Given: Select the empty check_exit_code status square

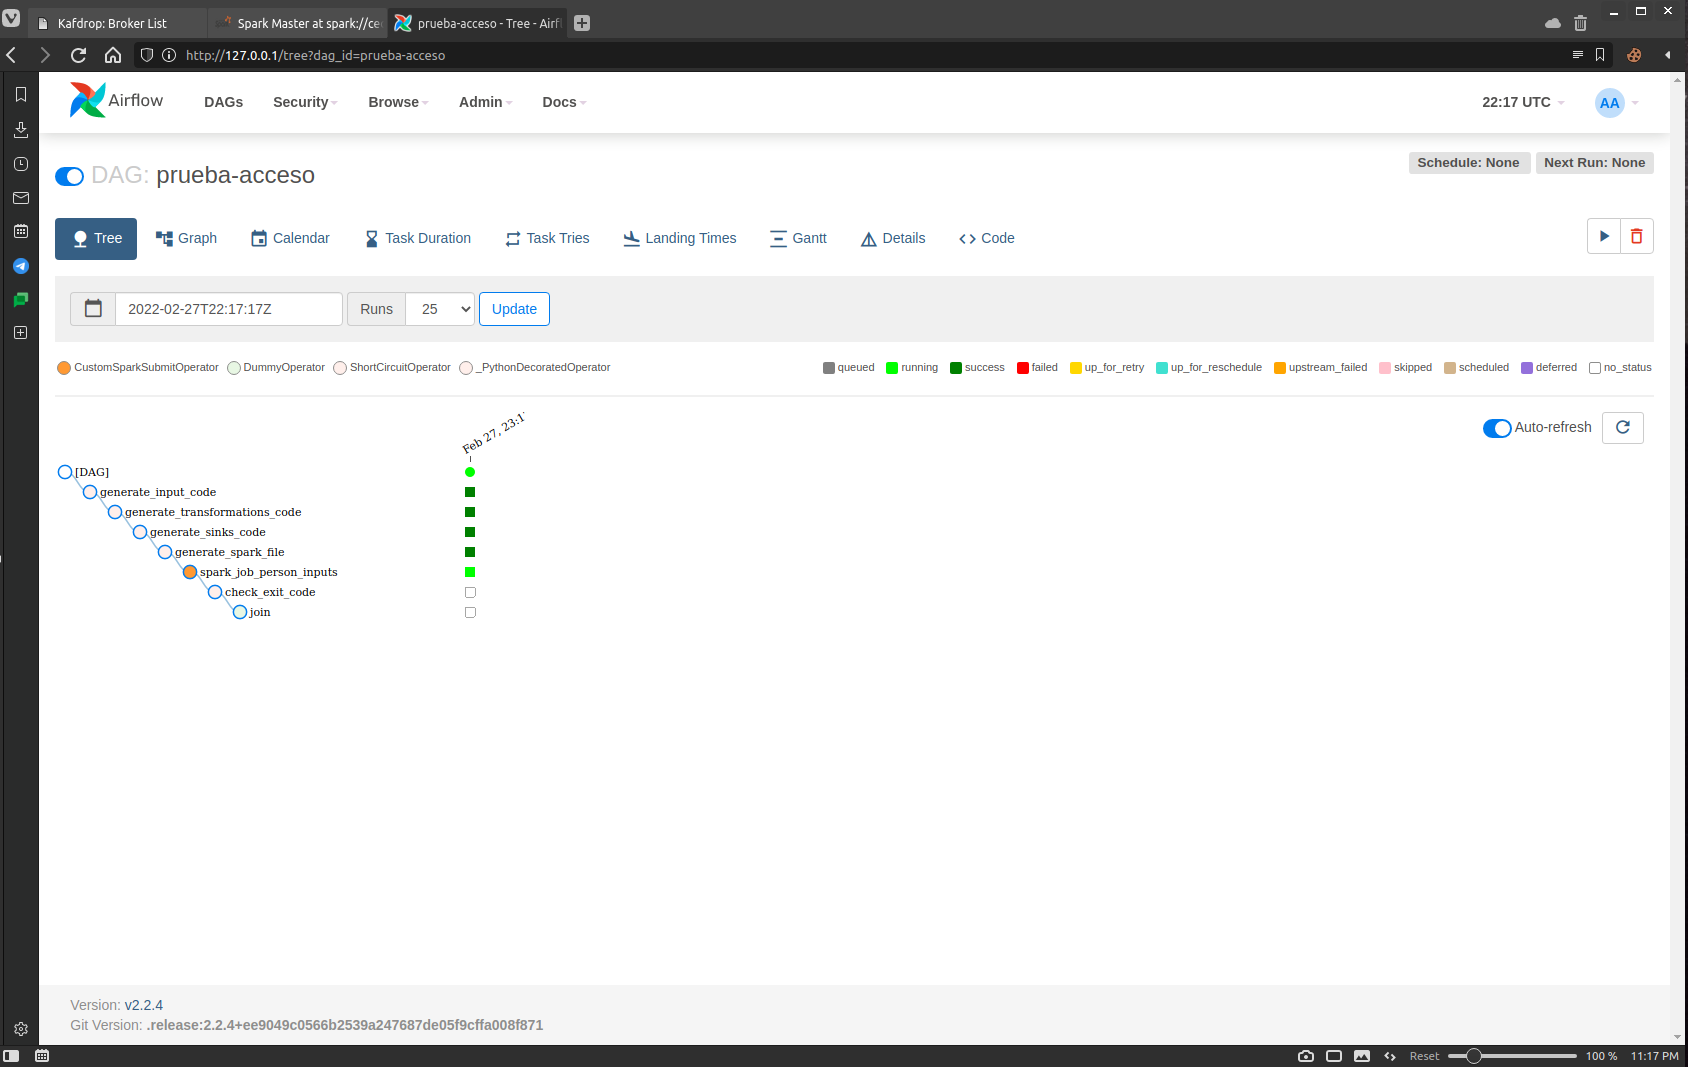Looking at the screenshot, I should pos(470,592).
